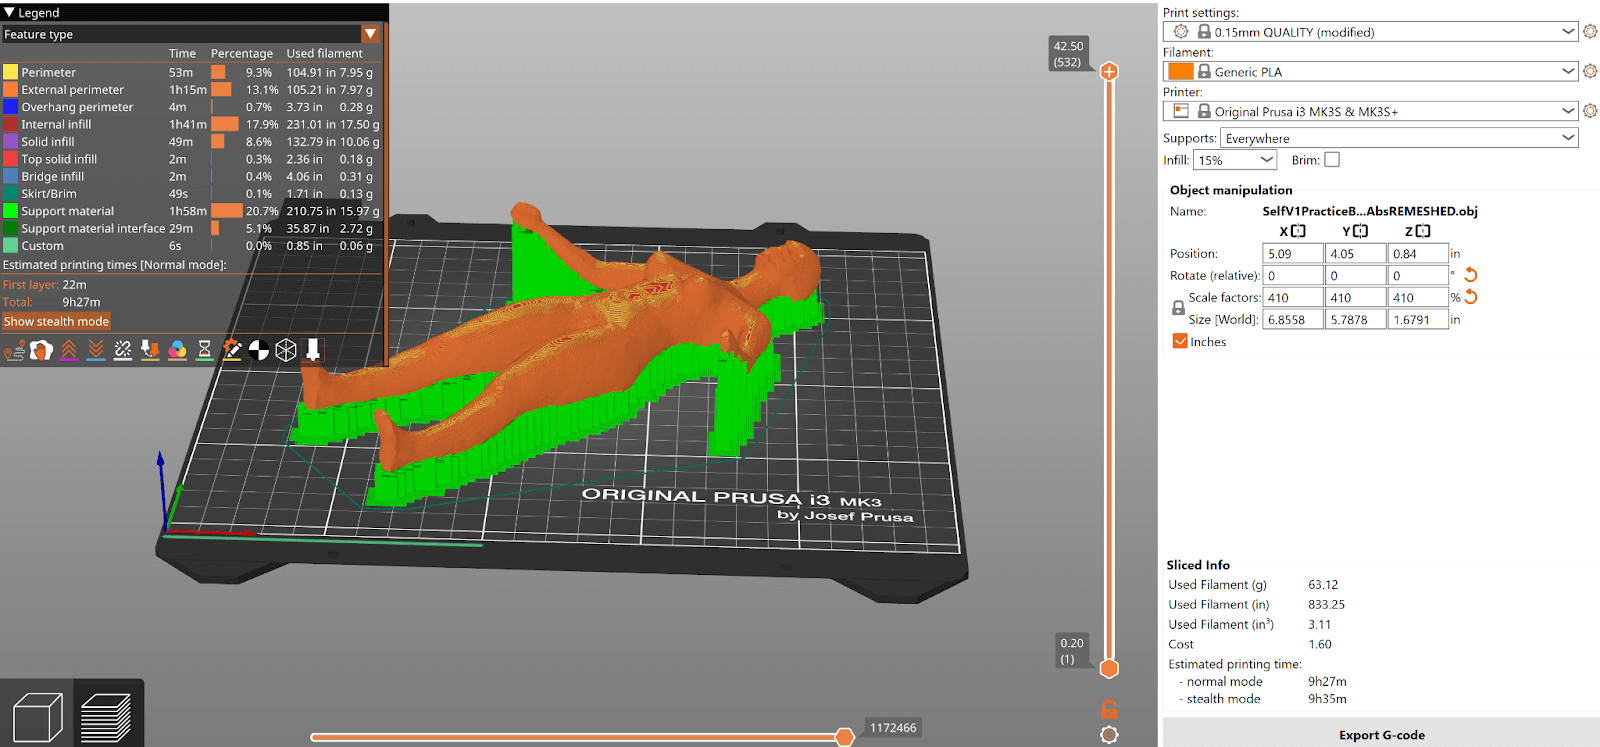Toggle travel moves visibility icon in legend

click(x=14, y=350)
